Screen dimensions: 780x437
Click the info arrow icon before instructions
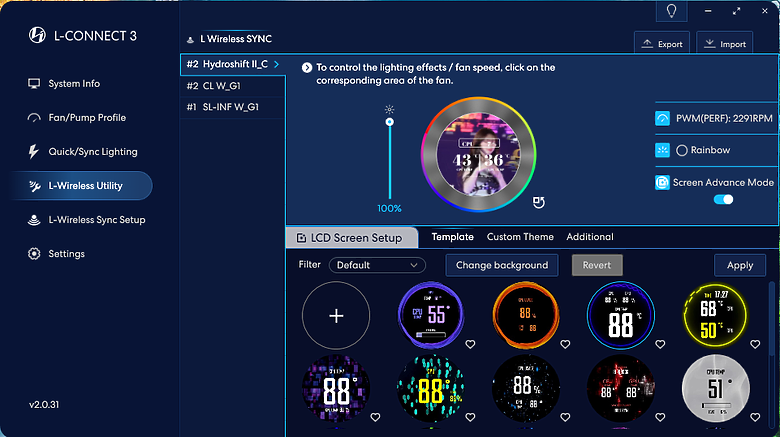[307, 68]
